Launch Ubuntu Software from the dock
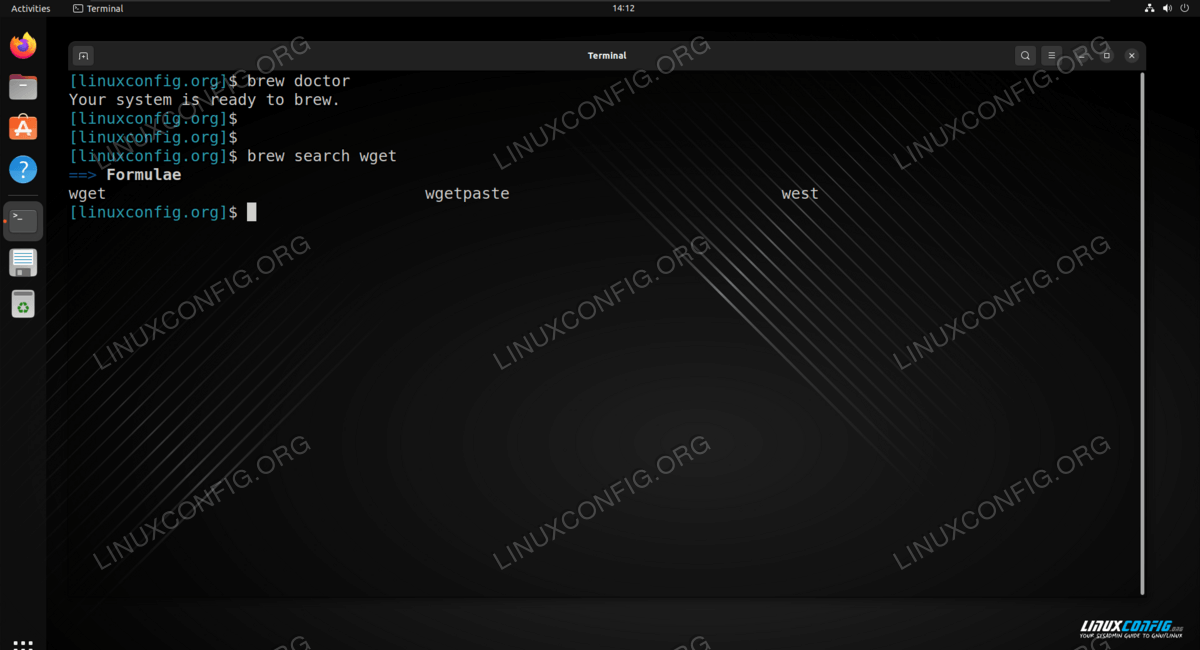This screenshot has height=650, width=1200. coord(23,128)
